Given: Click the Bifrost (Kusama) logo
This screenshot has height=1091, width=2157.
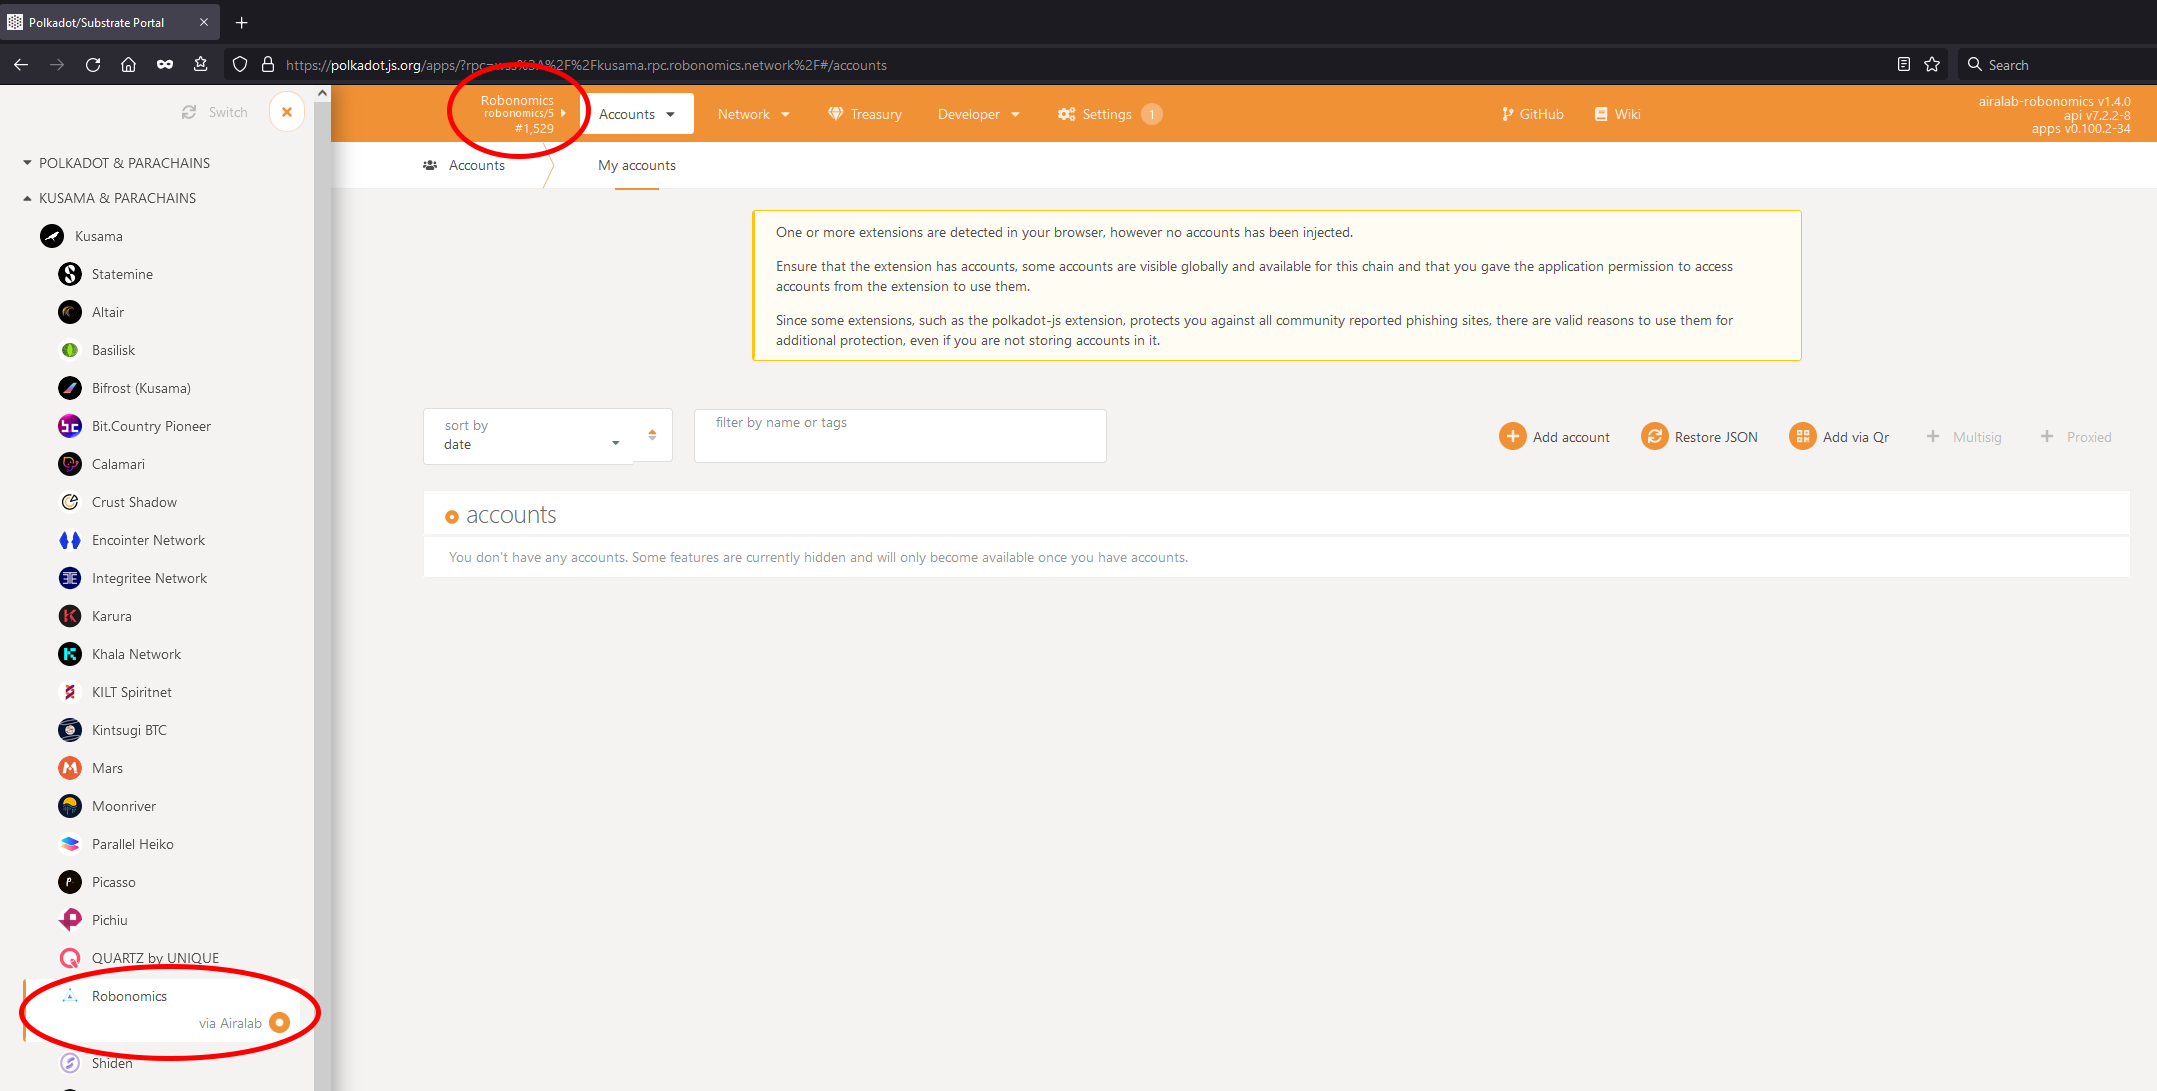Looking at the screenshot, I should (x=70, y=388).
